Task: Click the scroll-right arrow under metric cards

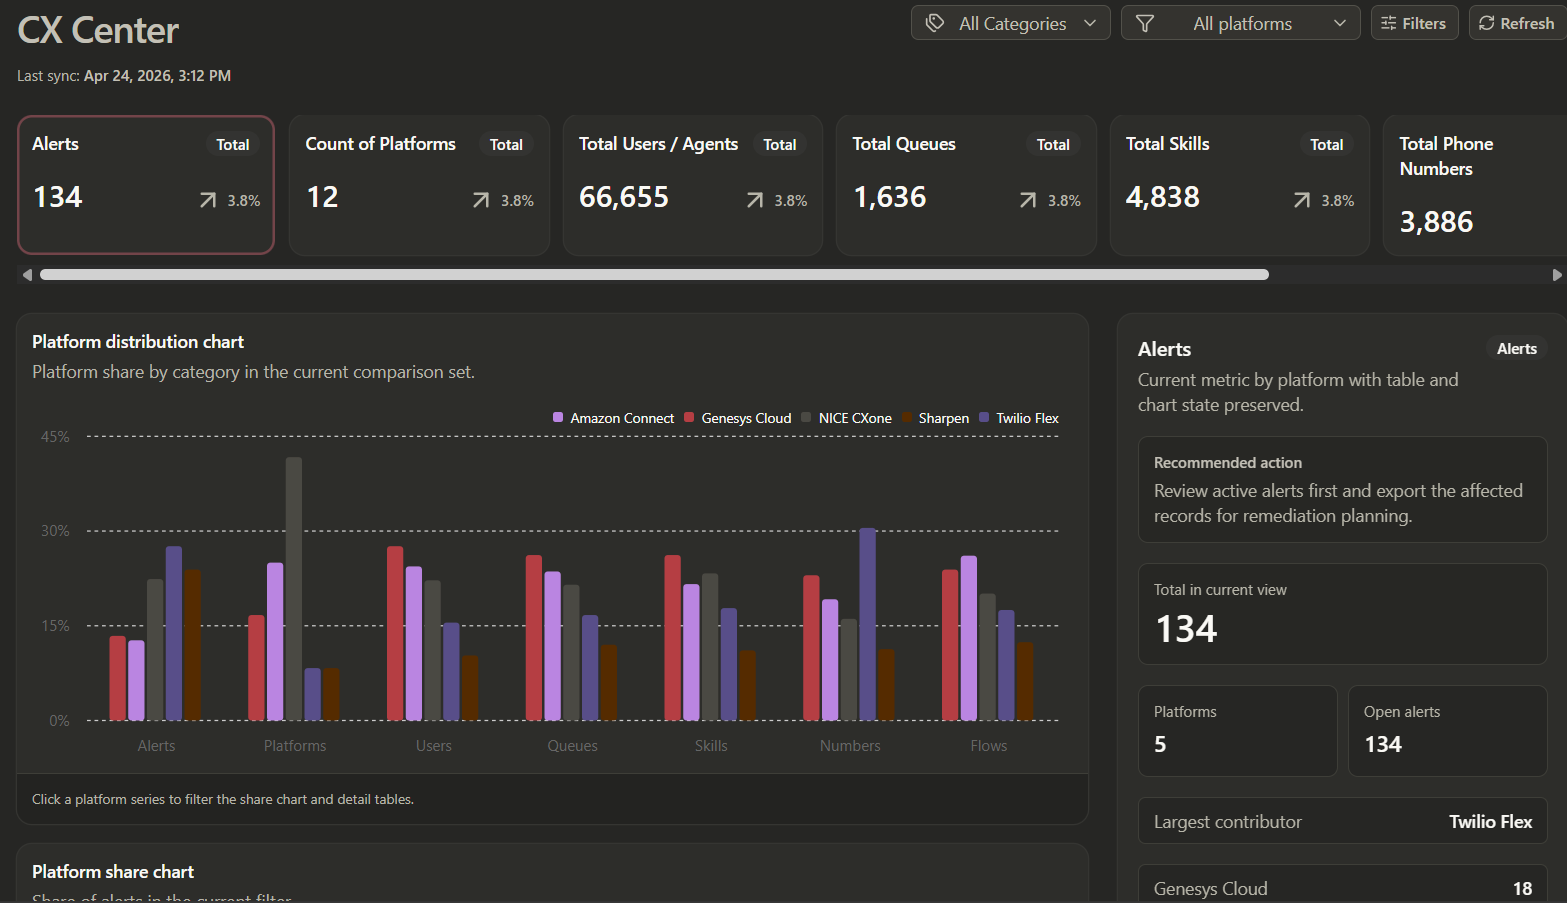Action: point(1556,274)
